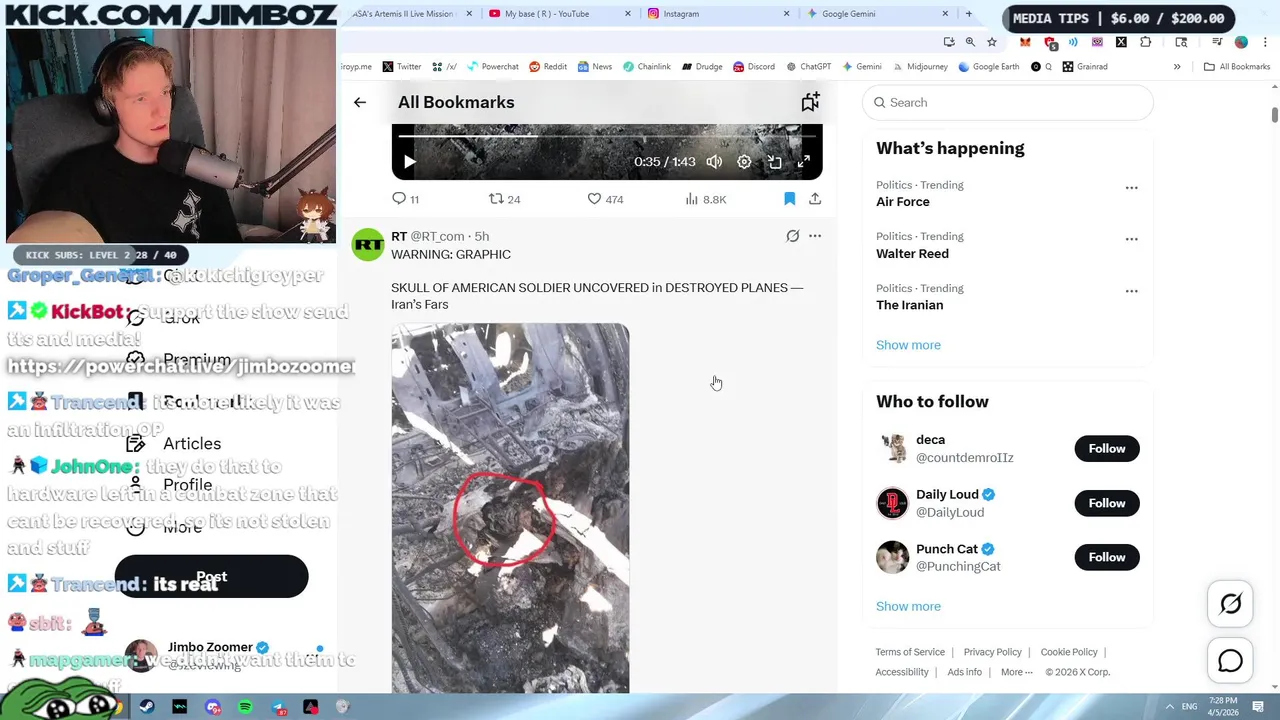
Task: Expand the video to fullscreen
Action: [804, 162]
